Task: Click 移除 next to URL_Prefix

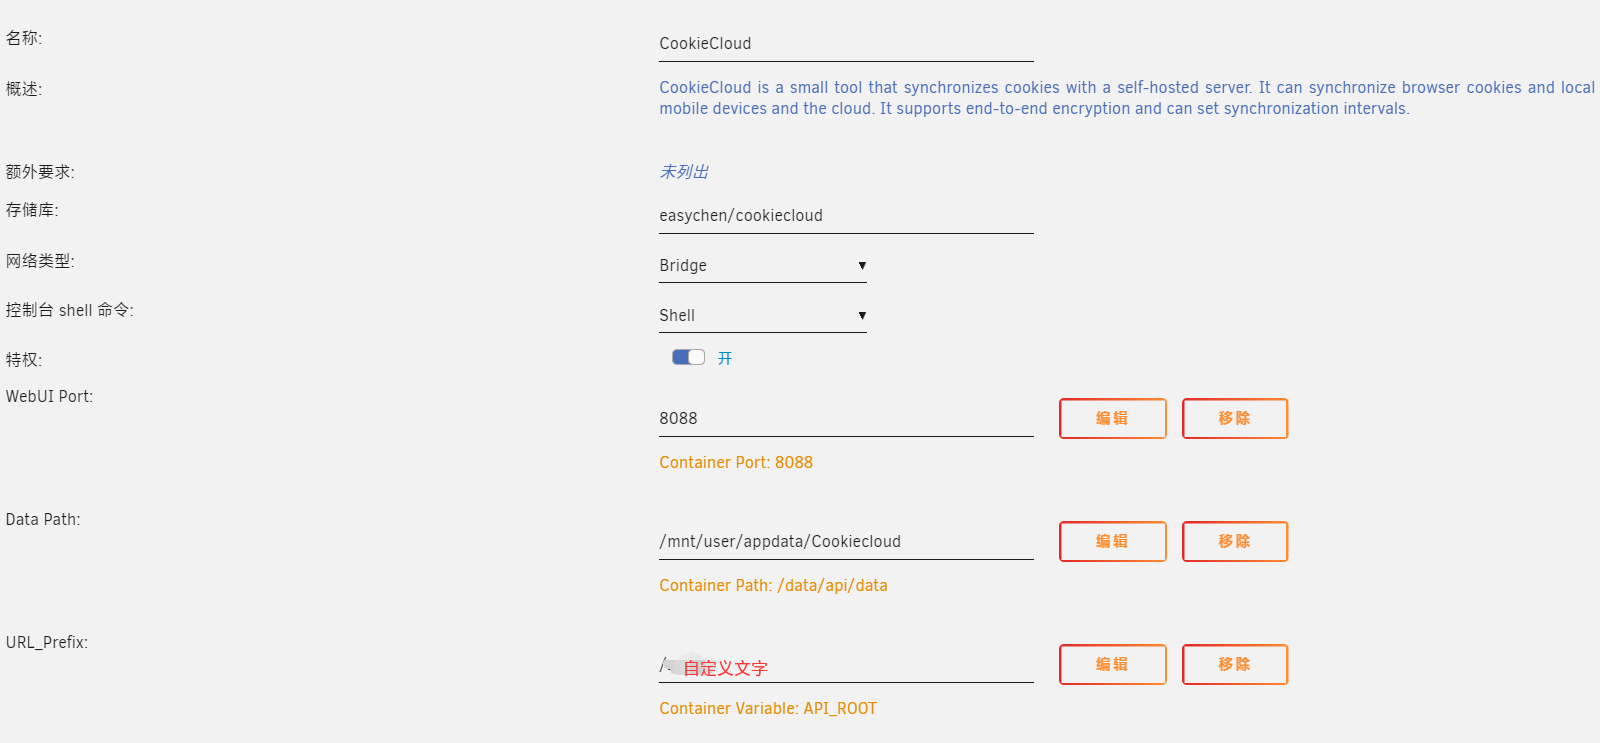Action: click(1235, 664)
